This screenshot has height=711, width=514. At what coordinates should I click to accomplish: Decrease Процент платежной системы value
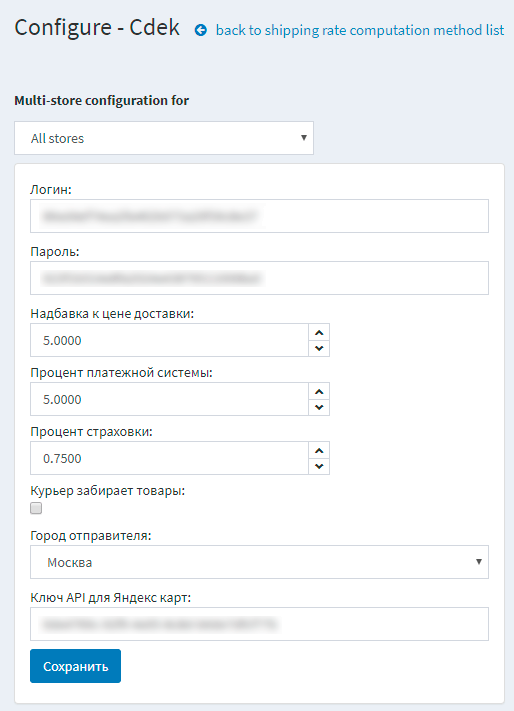pos(319,407)
